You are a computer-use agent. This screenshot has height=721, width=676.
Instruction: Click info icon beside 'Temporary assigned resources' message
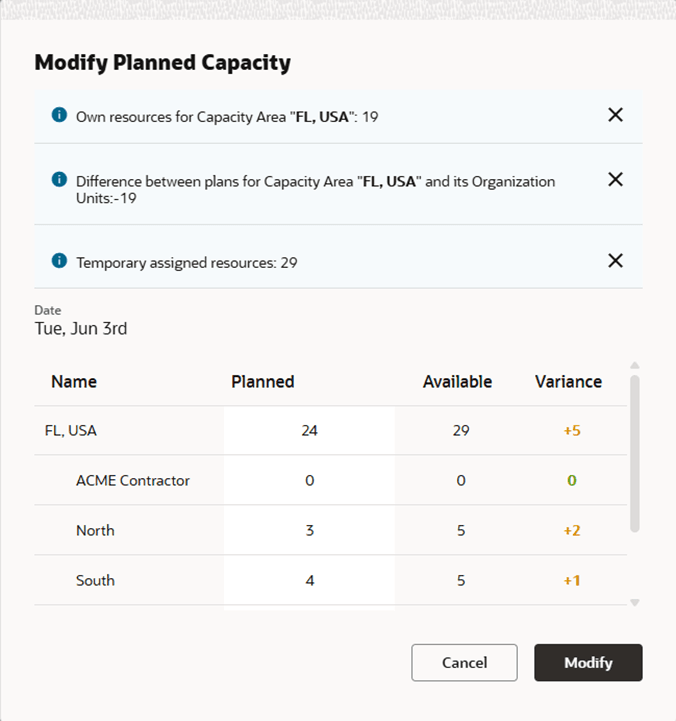59,261
